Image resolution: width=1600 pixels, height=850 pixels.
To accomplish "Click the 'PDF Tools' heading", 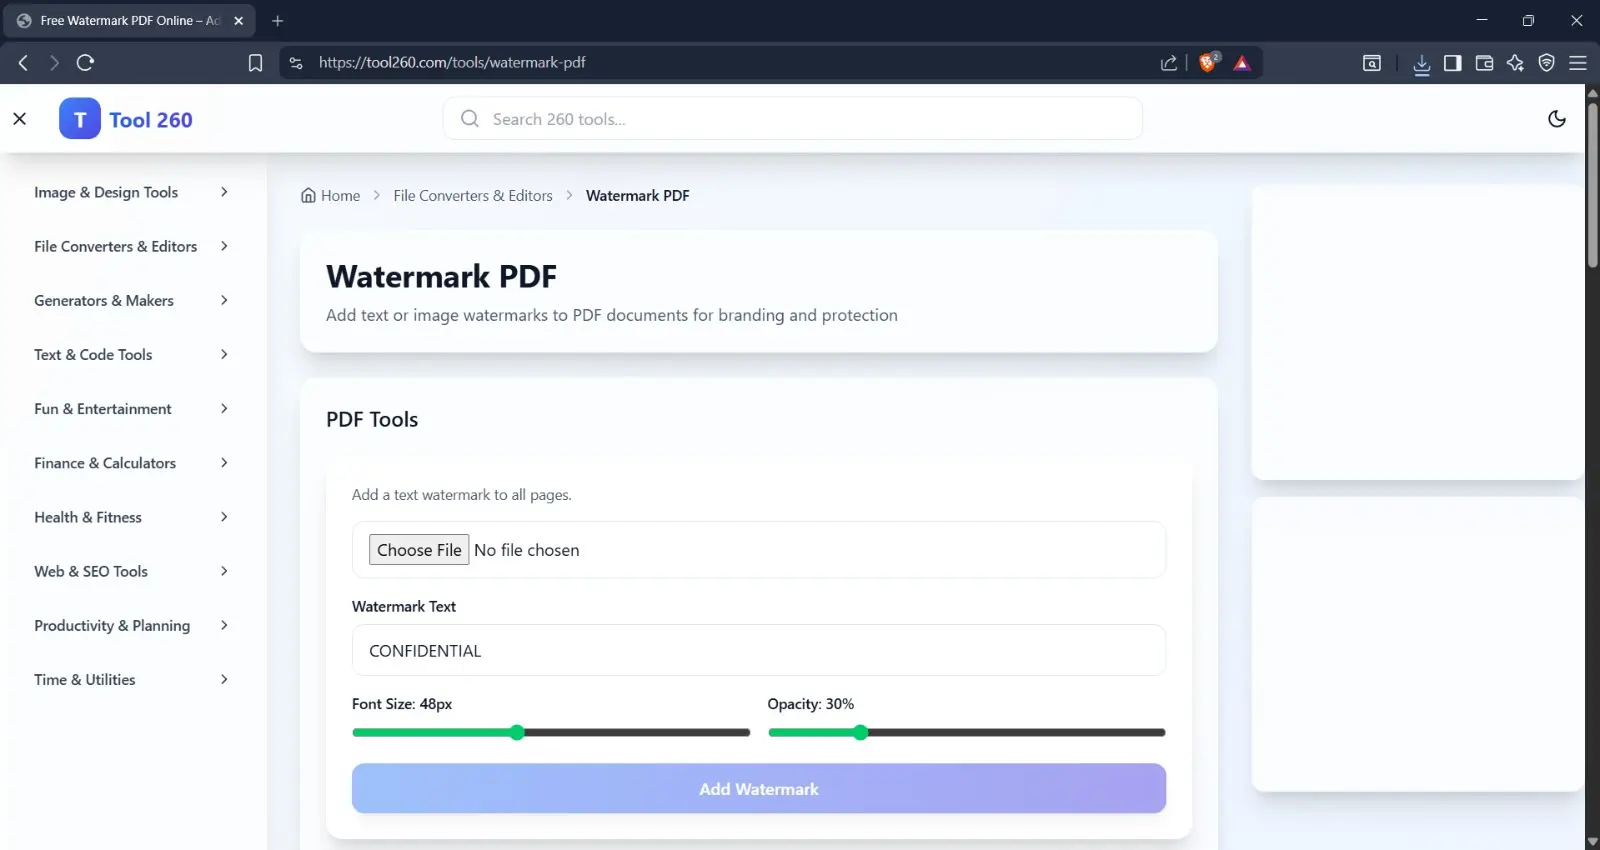I will coord(372,419).
